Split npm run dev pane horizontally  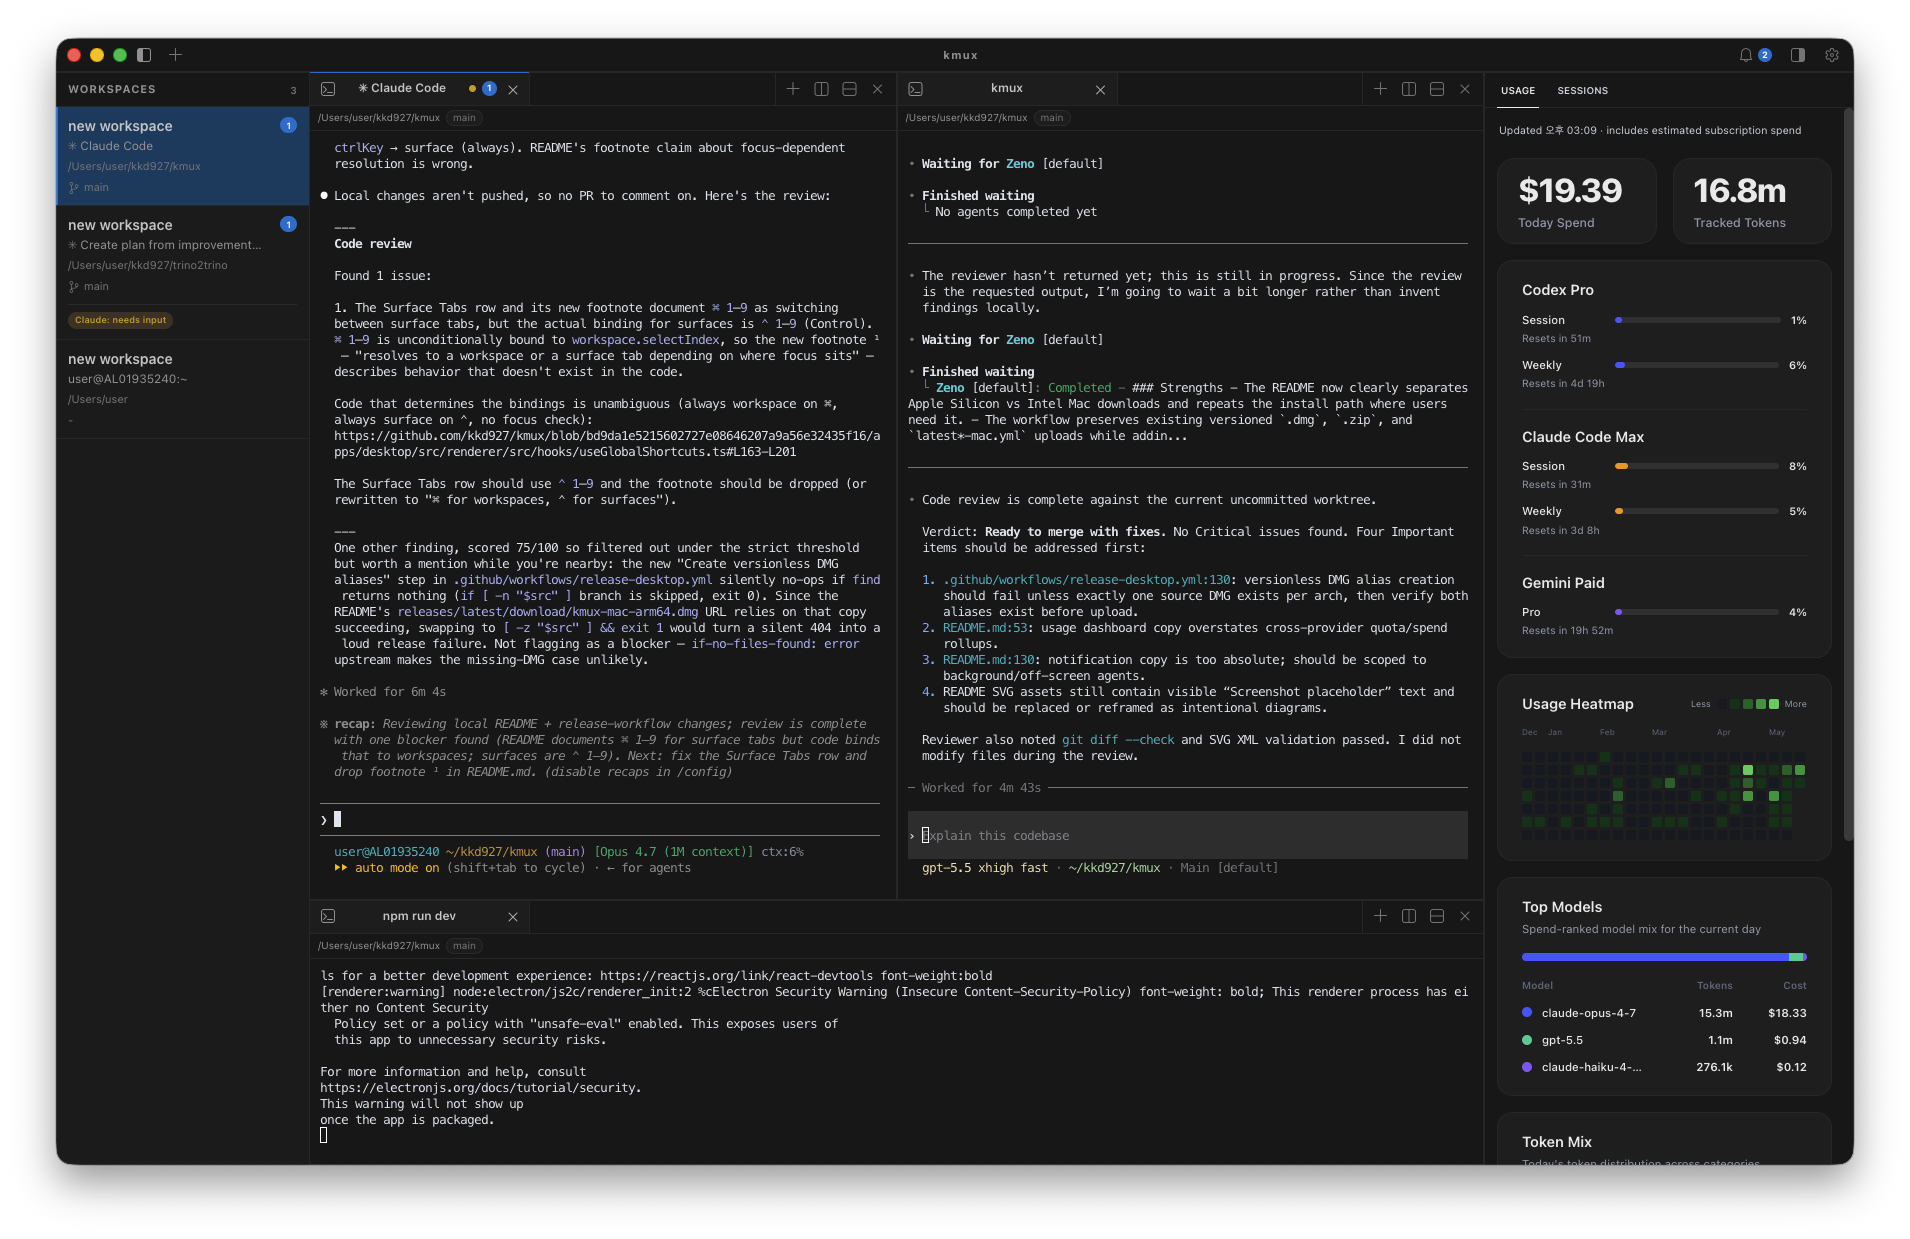point(1436,916)
